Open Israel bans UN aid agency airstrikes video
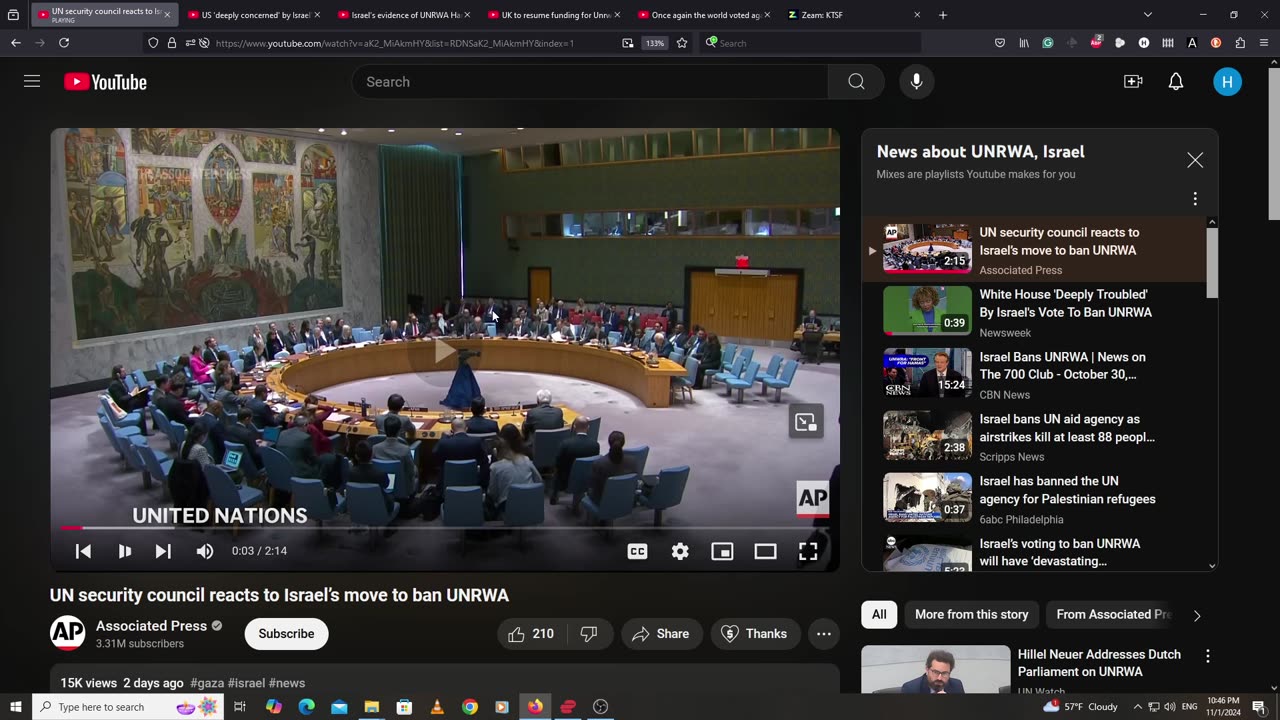Viewport: 1280px width, 720px height. coord(1034,436)
